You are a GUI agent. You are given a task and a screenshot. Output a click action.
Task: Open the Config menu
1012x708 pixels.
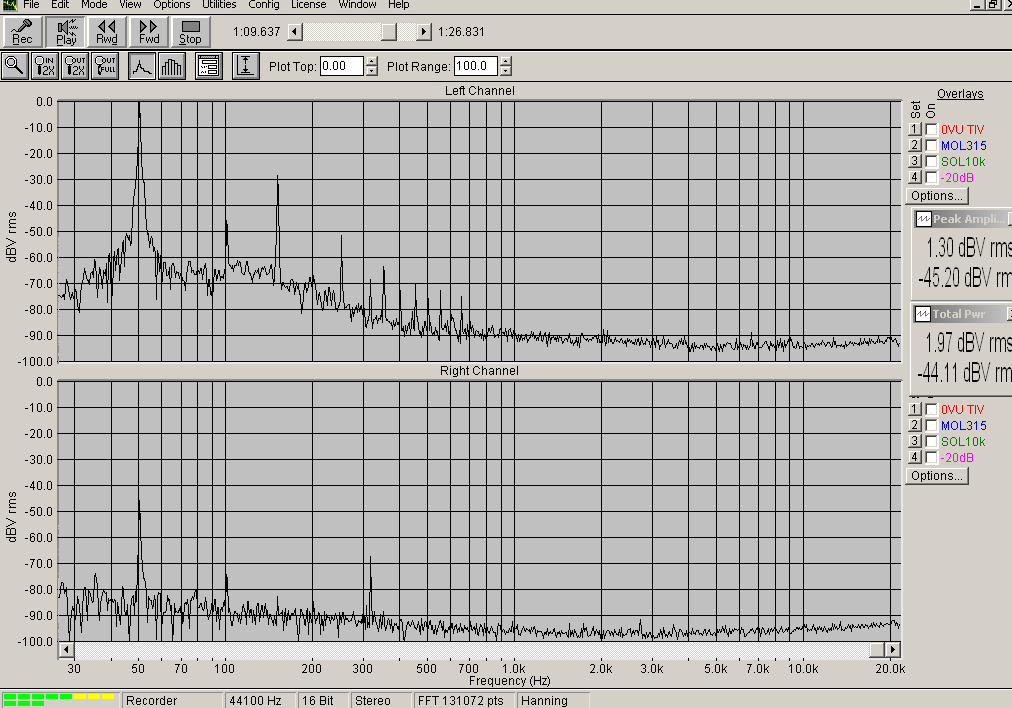tap(264, 5)
